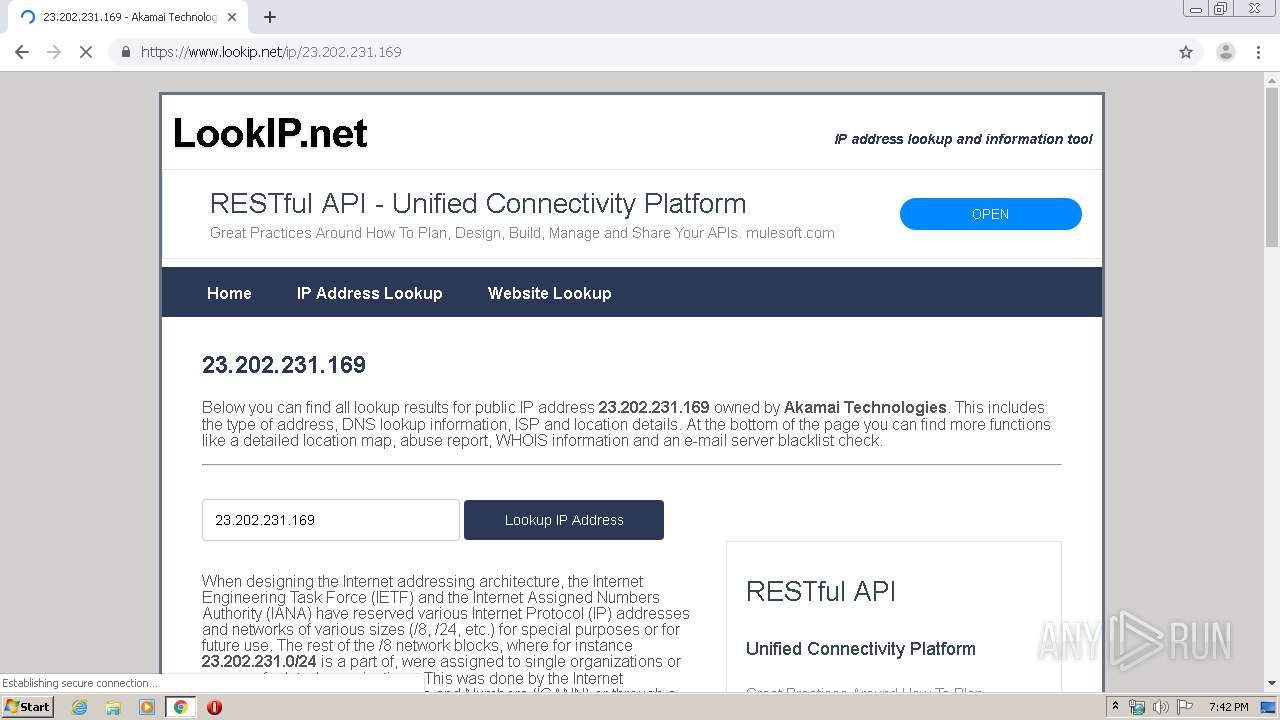Image resolution: width=1280 pixels, height=720 pixels.
Task: Open the volume speaker tray icon
Action: point(1160,707)
